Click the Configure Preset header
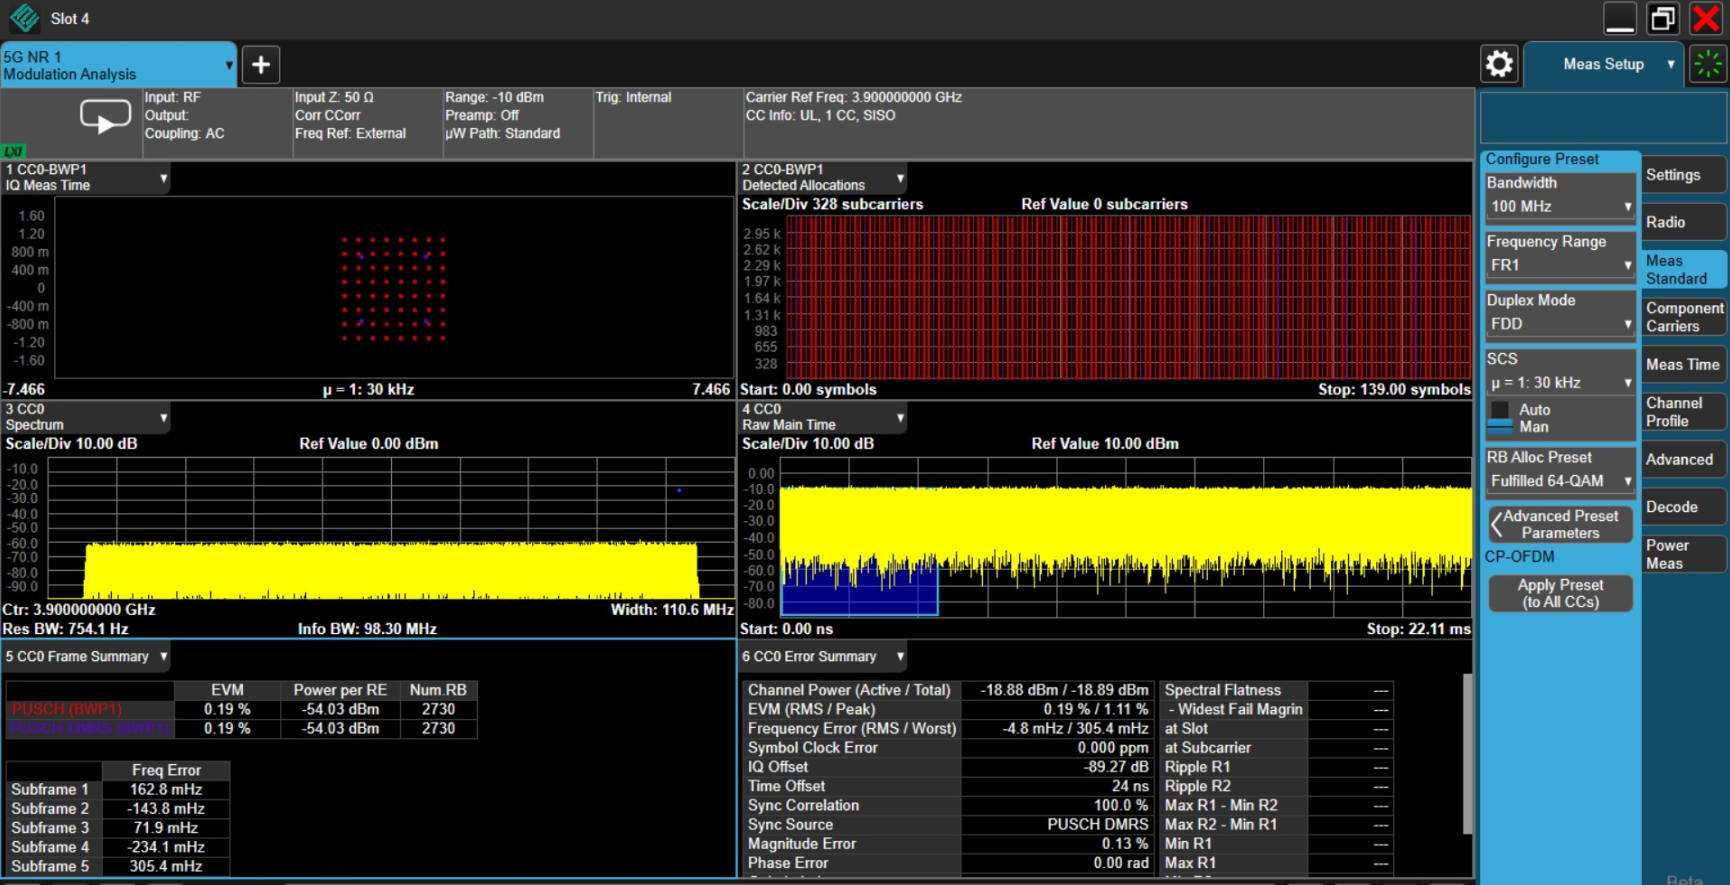 (x=1542, y=159)
